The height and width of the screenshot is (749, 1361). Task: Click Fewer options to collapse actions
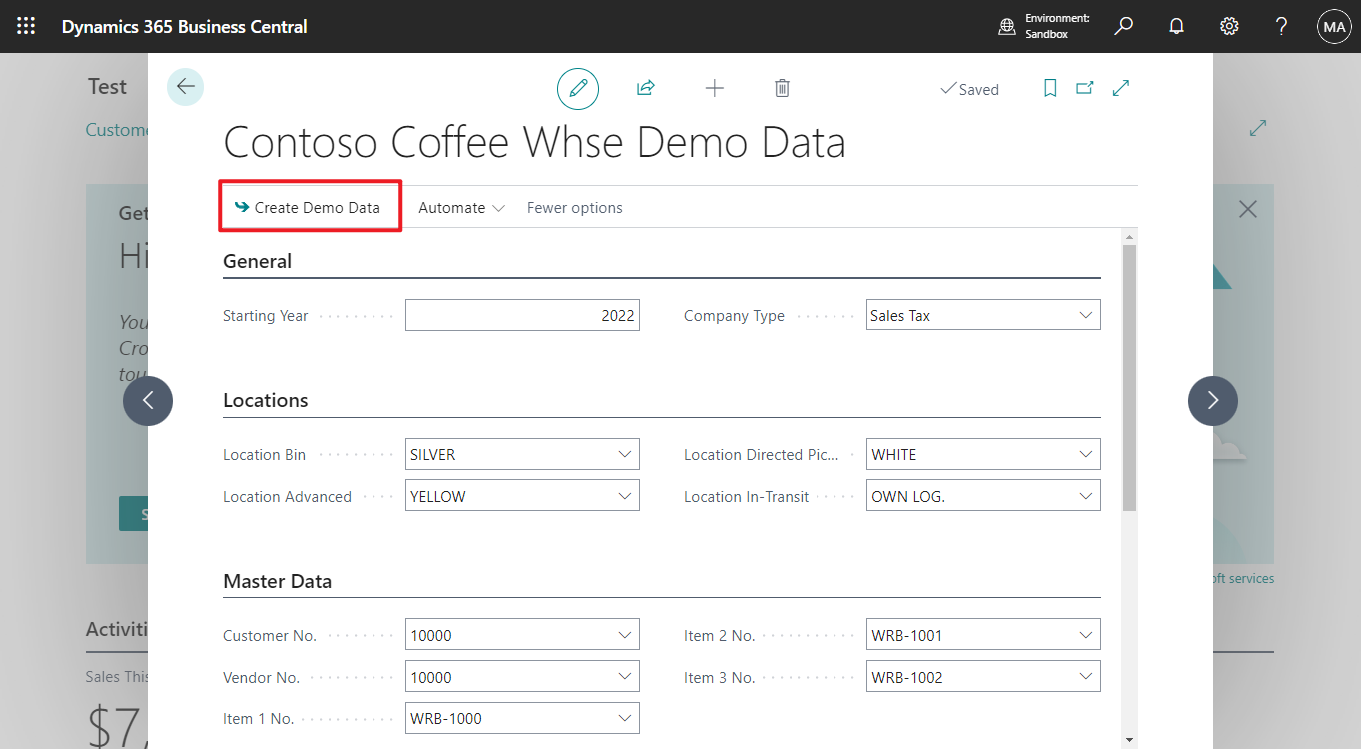(x=574, y=207)
